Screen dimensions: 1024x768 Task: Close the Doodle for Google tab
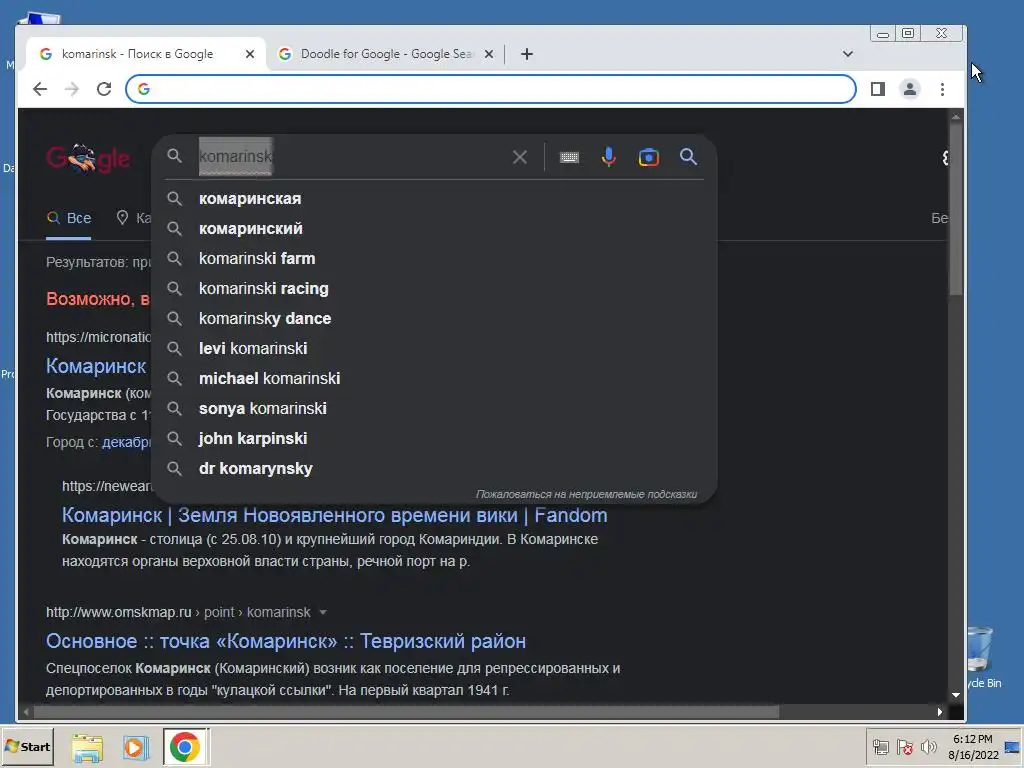(488, 54)
